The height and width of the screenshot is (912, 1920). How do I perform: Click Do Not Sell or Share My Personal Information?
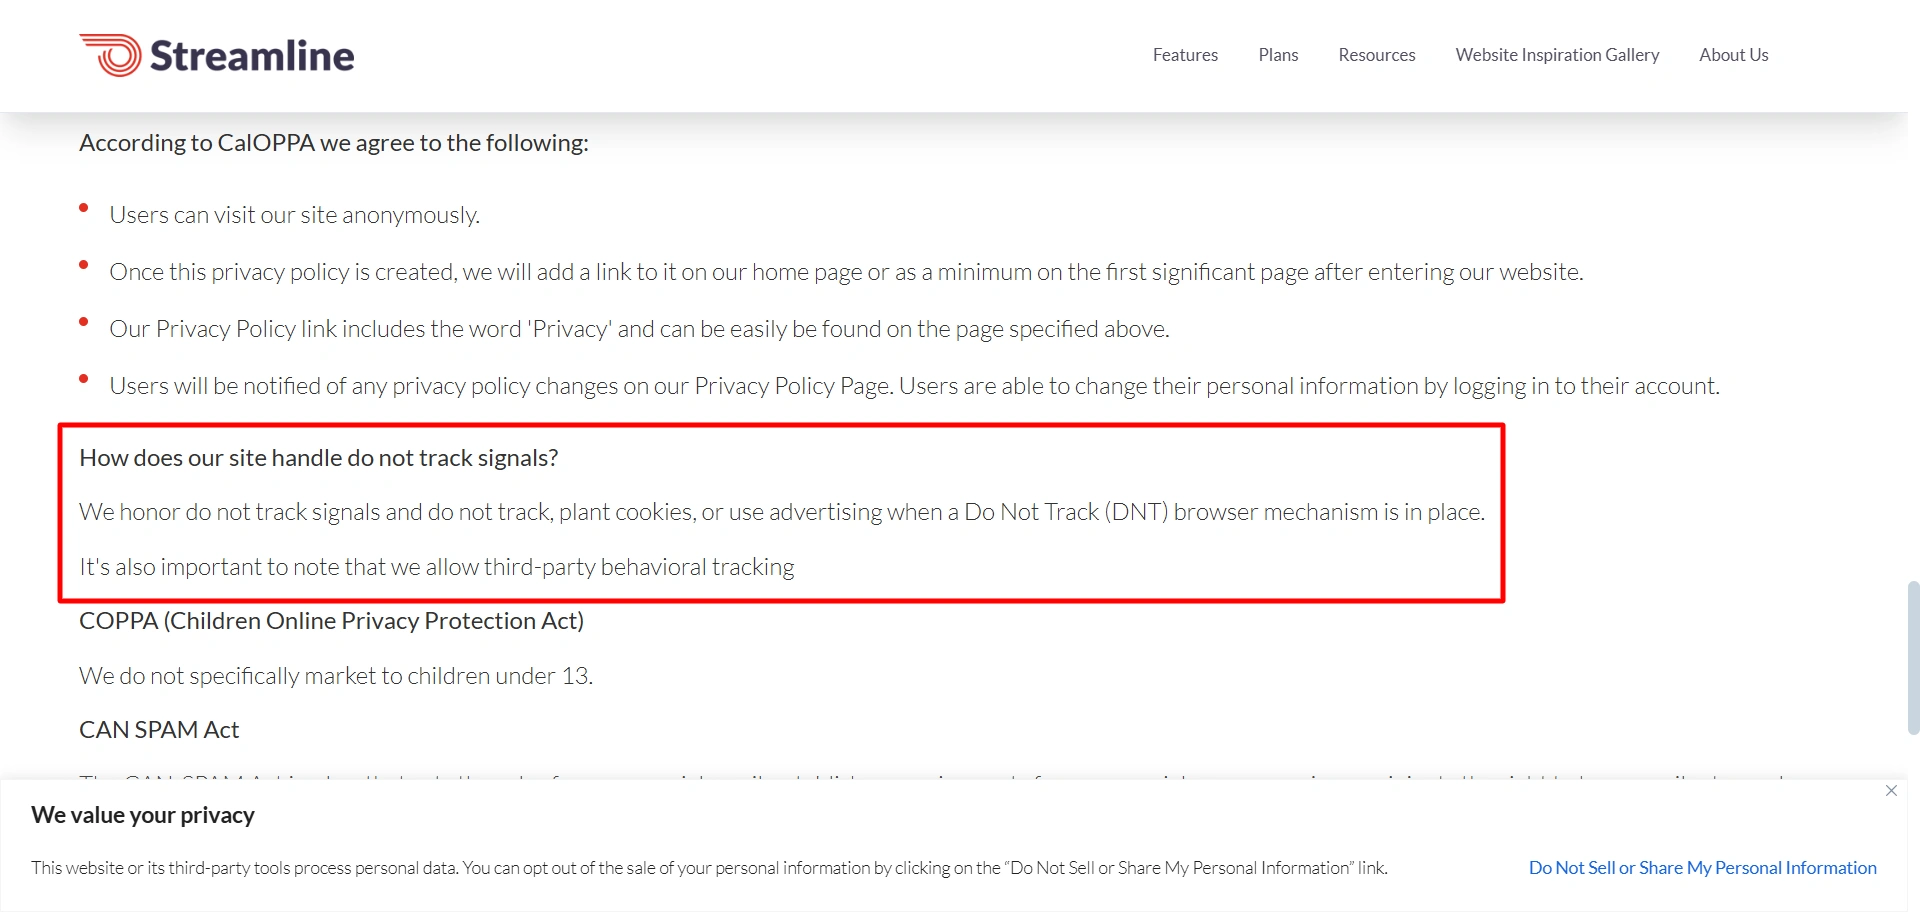1702,868
